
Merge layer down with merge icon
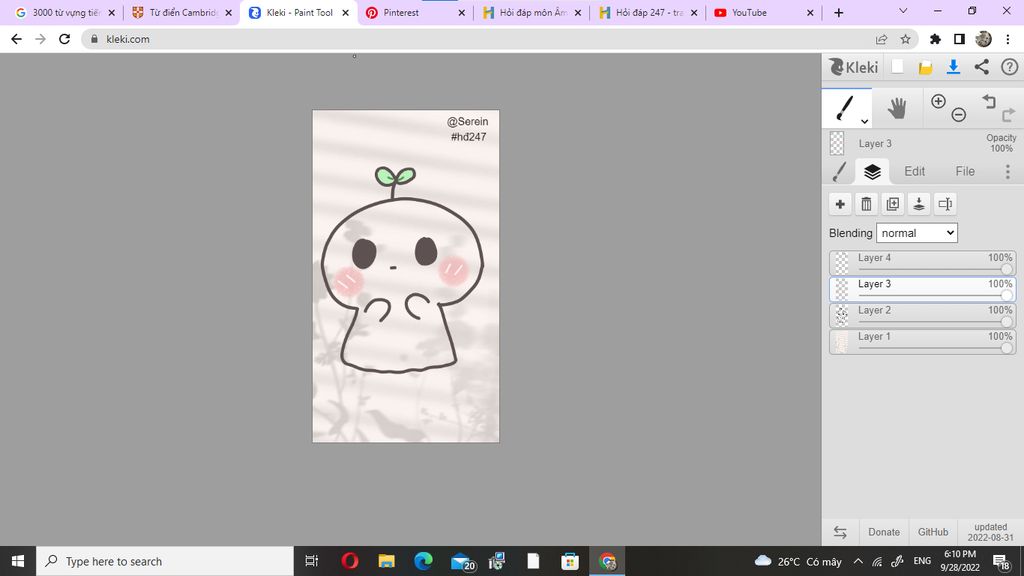[919, 204]
